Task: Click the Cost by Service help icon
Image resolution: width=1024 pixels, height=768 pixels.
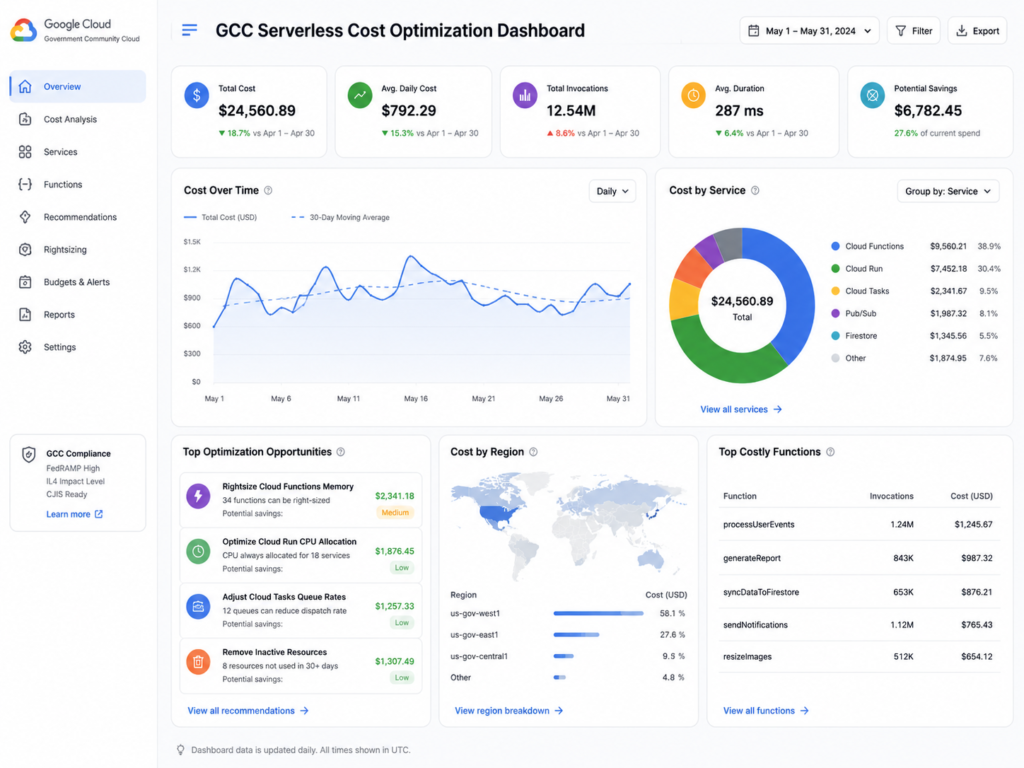Action: pos(755,191)
